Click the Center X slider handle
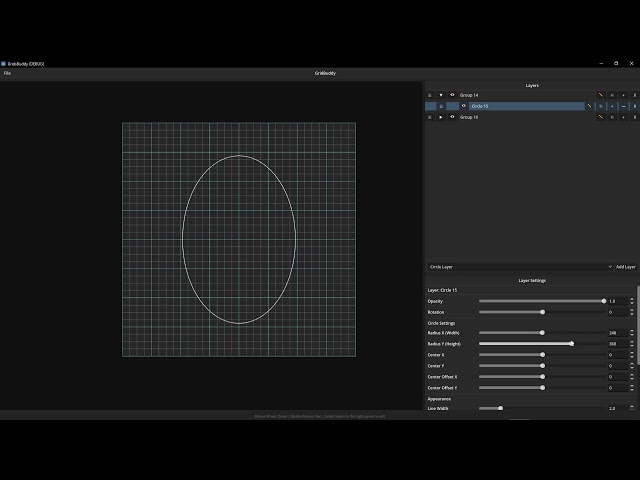 pyautogui.click(x=542, y=355)
